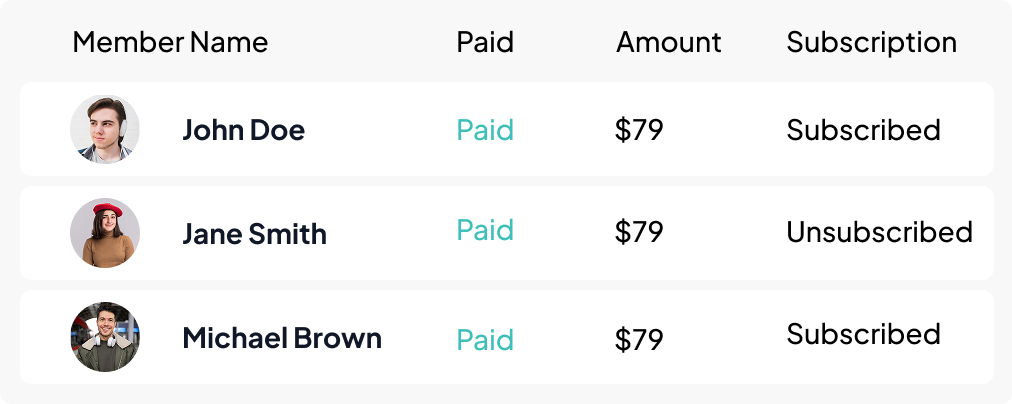Open the Jane Smith member name

coord(254,233)
